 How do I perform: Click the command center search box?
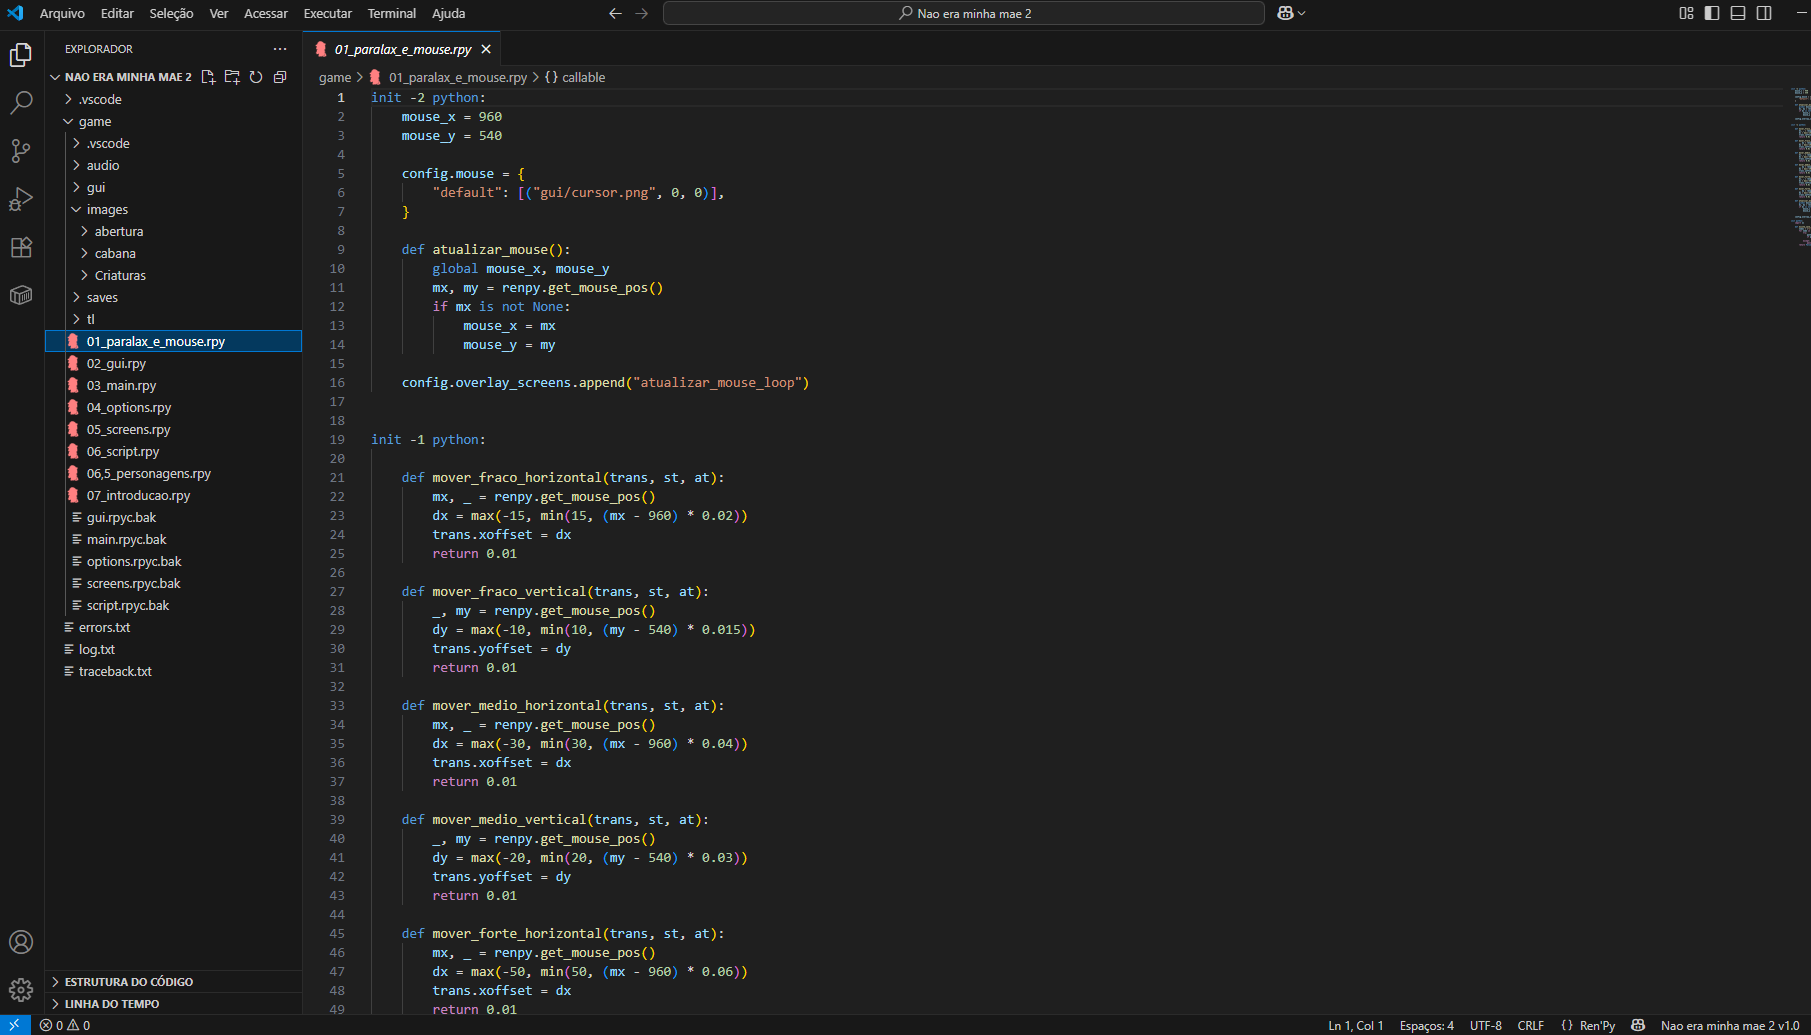coord(964,13)
